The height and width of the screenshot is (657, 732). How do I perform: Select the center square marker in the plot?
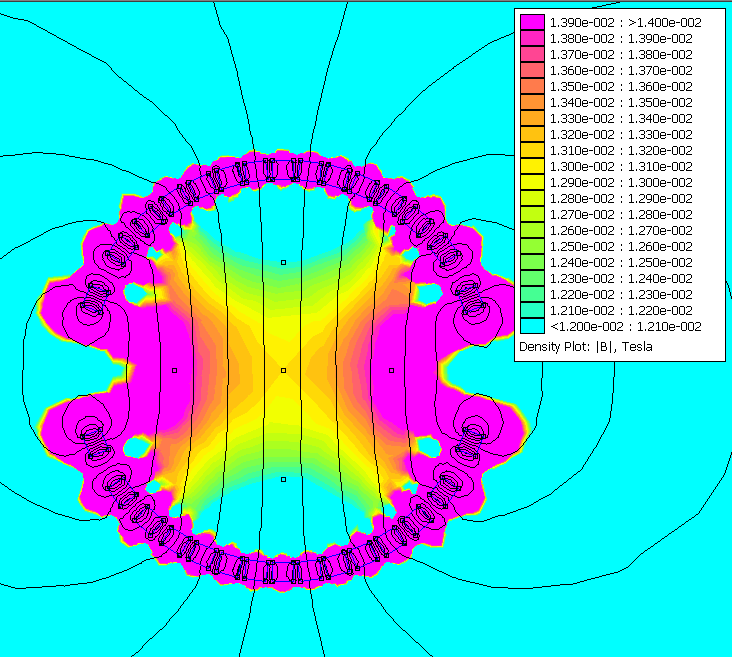pyautogui.click(x=283, y=370)
